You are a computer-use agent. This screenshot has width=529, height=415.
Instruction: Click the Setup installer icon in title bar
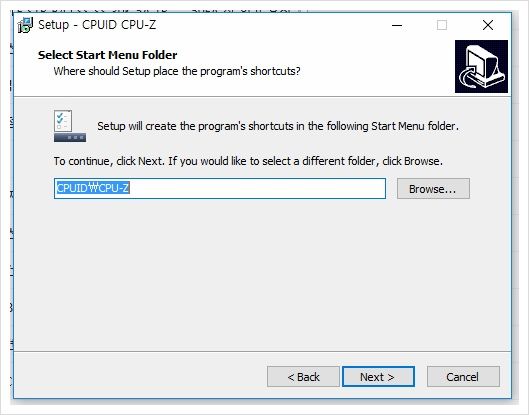pyautogui.click(x=25, y=25)
